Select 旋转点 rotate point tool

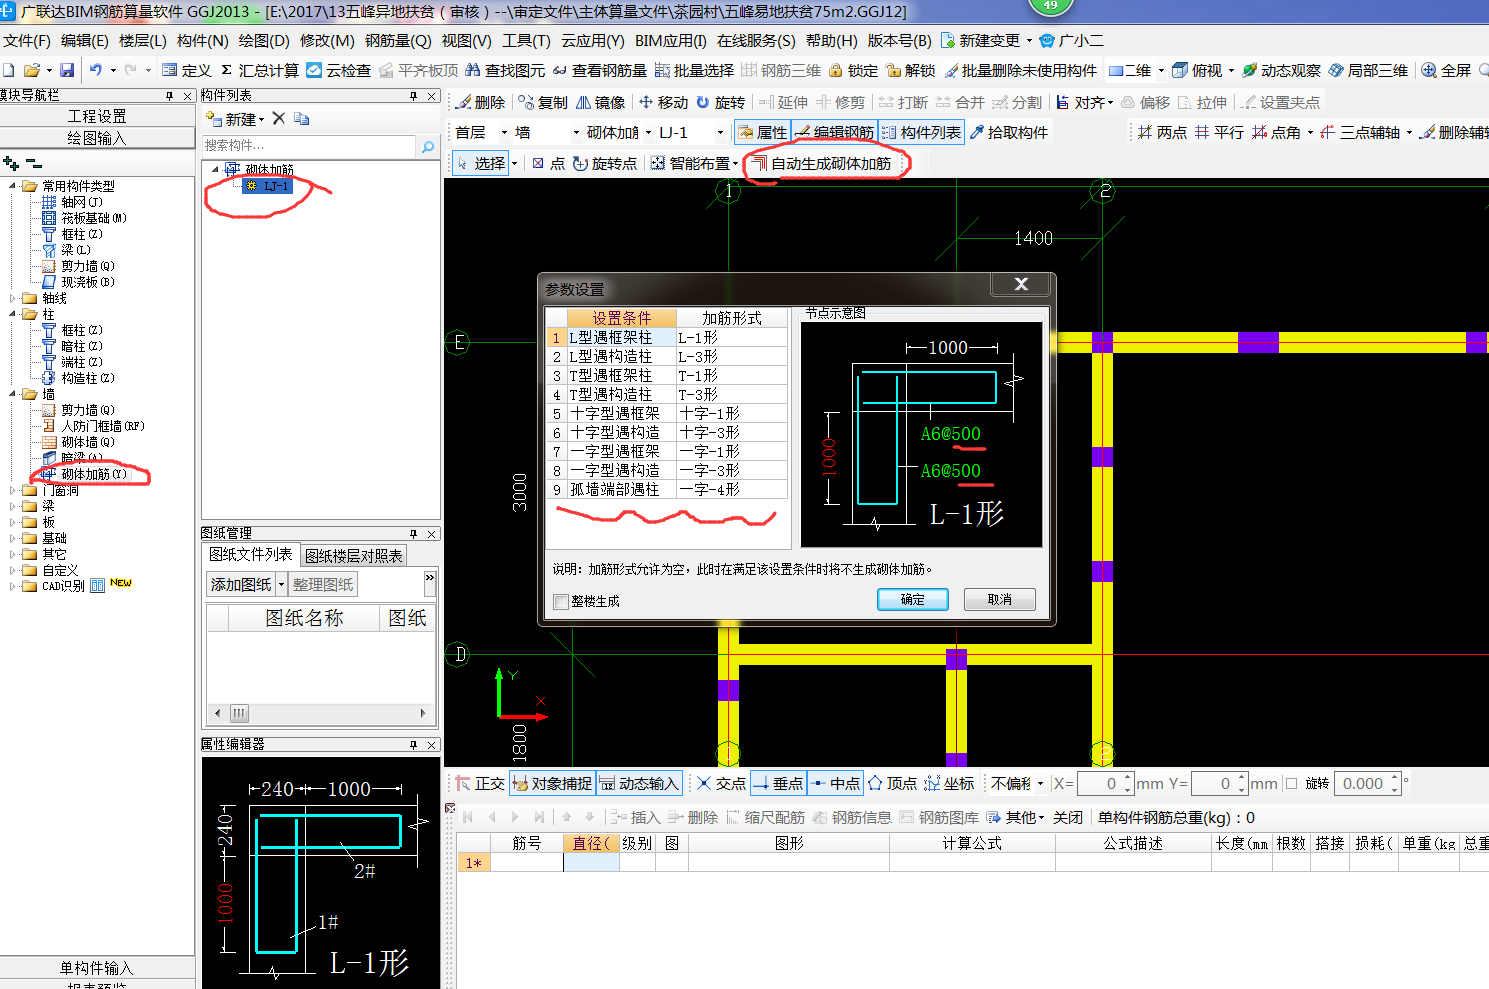pos(605,163)
